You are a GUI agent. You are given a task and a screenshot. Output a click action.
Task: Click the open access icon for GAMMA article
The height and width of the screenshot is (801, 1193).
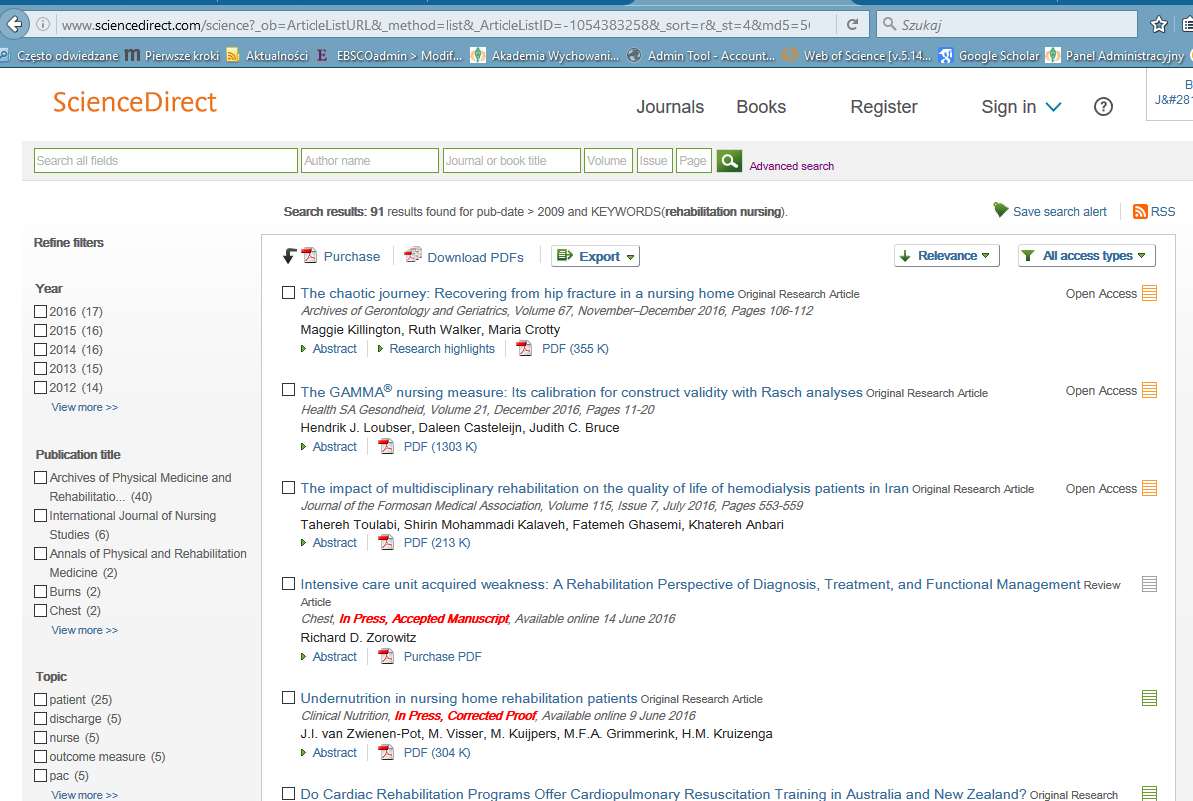pos(1150,390)
